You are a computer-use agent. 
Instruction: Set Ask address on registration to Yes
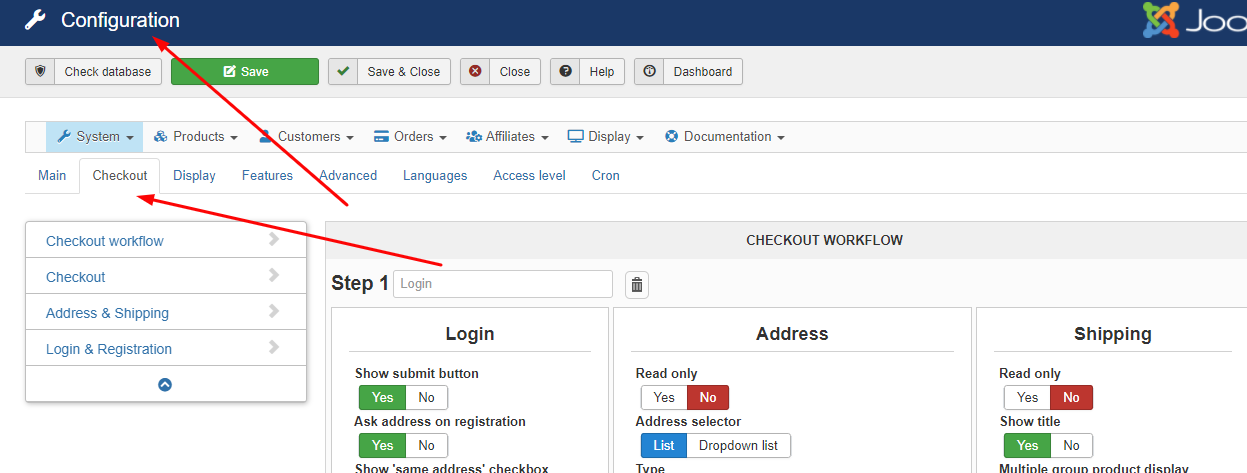click(x=382, y=445)
